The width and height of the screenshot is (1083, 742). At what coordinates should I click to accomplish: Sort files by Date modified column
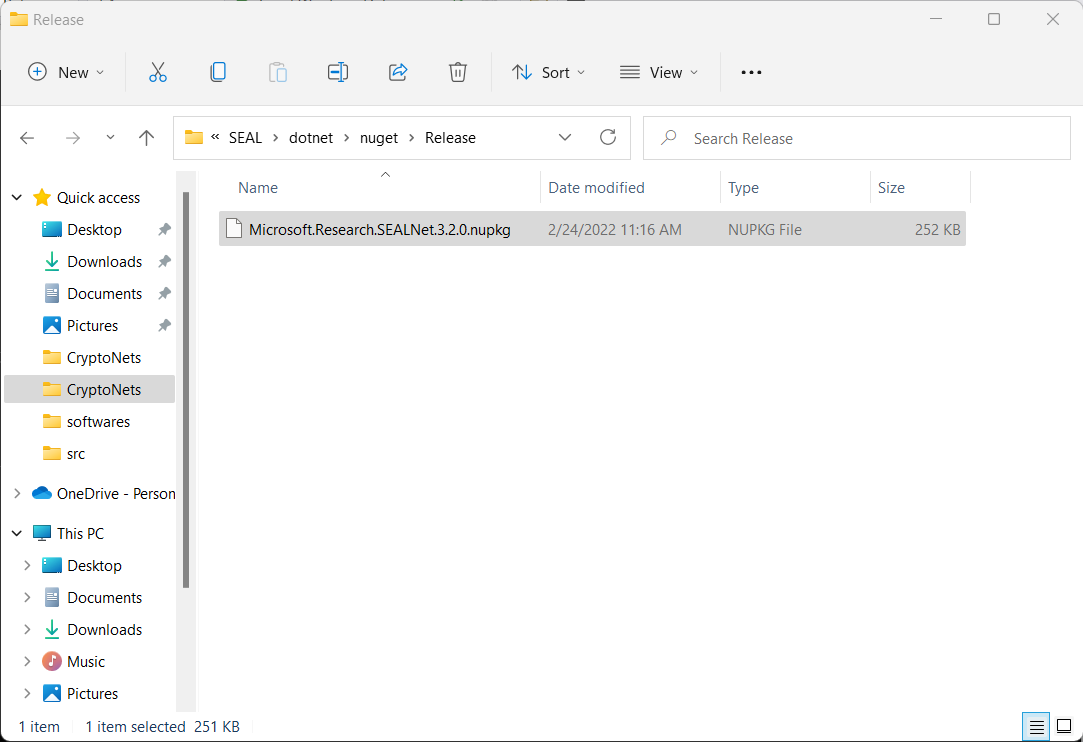(596, 188)
